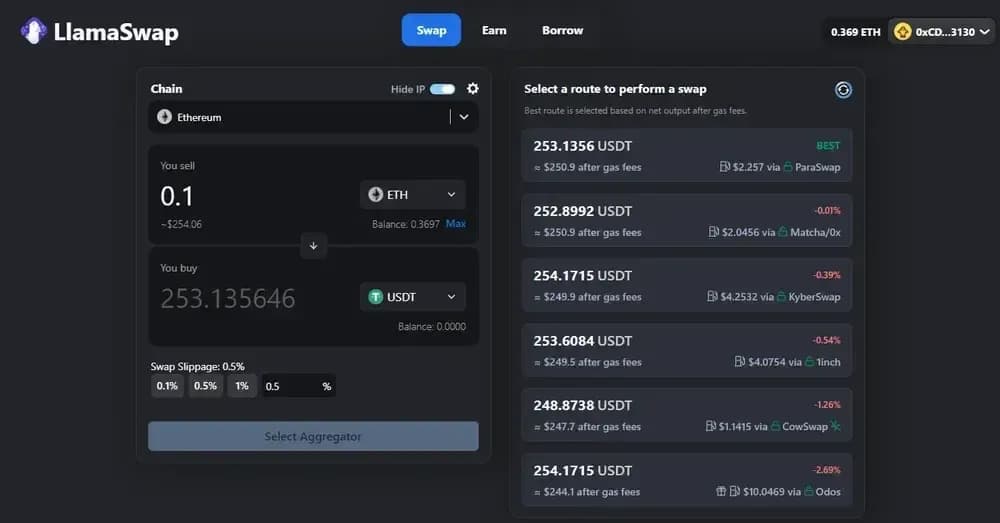Choose the KyberSwap route card
Image resolution: width=1000 pixels, height=523 pixels.
[x=686, y=285]
